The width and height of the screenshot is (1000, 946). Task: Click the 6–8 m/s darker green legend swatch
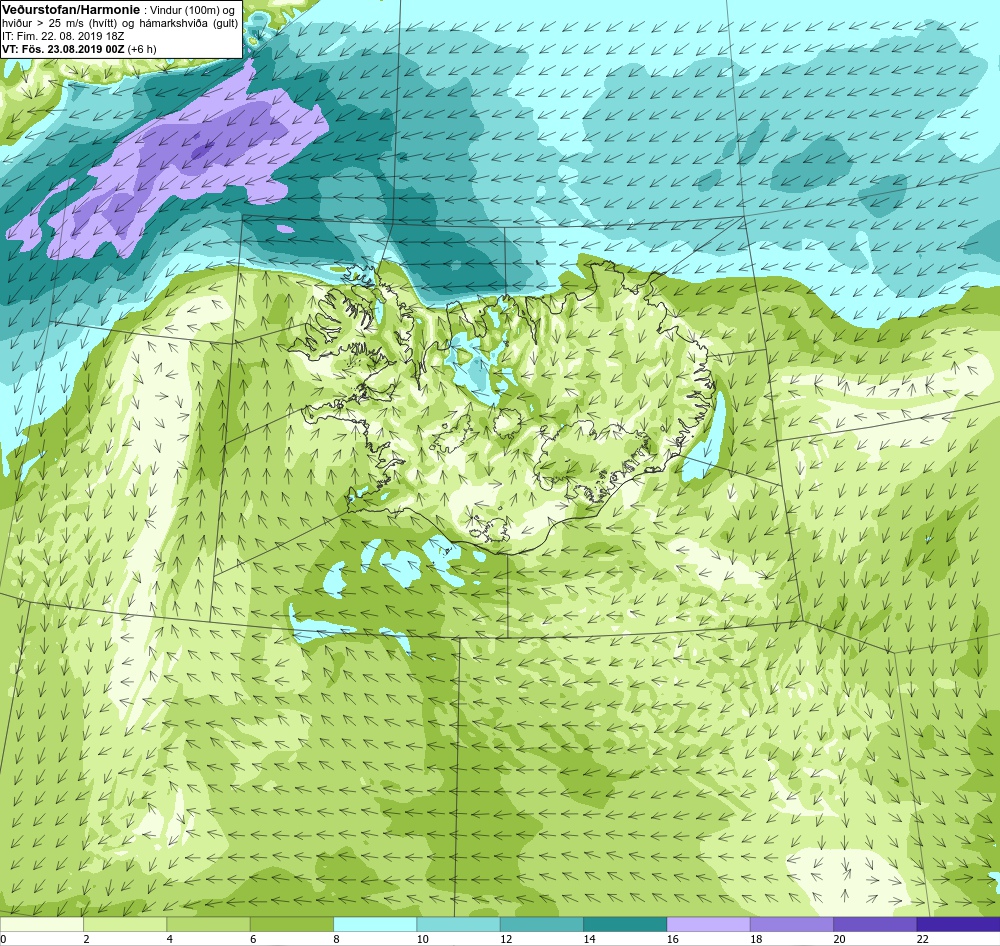(x=291, y=924)
